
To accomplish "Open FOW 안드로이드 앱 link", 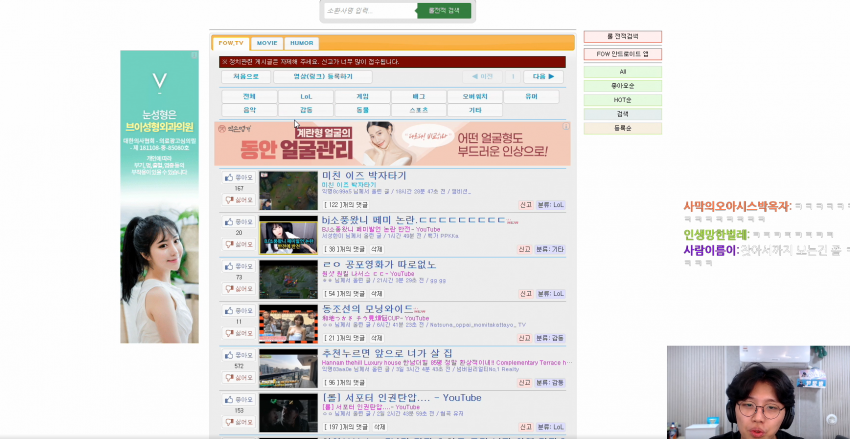I will 623,54.
